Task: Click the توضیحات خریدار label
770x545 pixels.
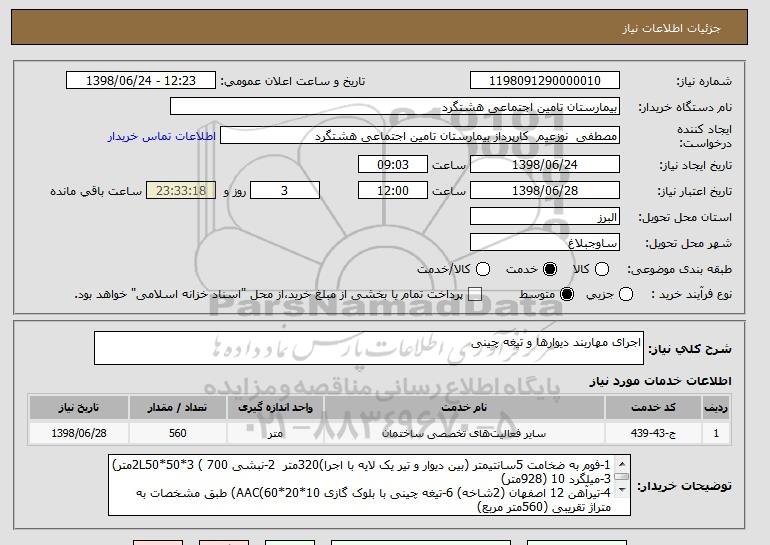Action: 685,486
